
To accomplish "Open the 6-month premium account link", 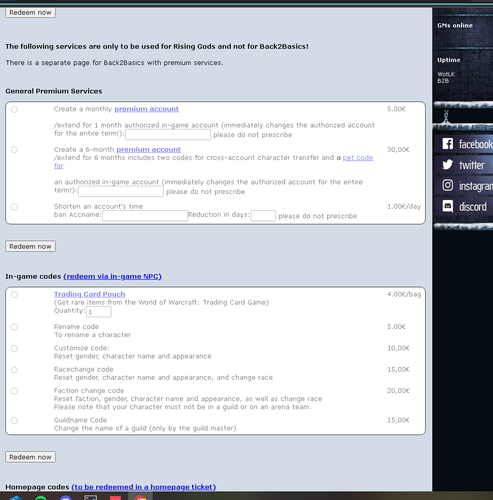I will click(x=149, y=150).
